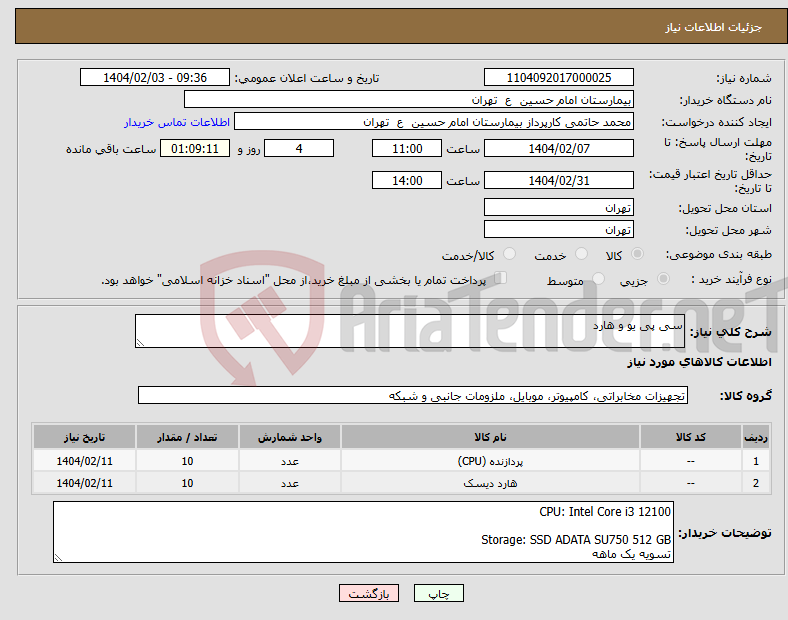Select the کالا radio button

(637, 254)
